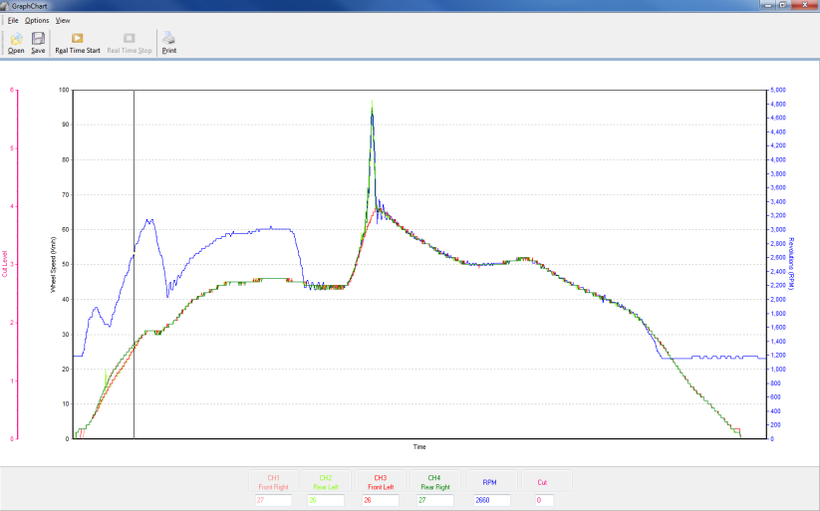Select the CH4 Rear Right value field
This screenshot has width=820, height=511.
[x=435, y=500]
